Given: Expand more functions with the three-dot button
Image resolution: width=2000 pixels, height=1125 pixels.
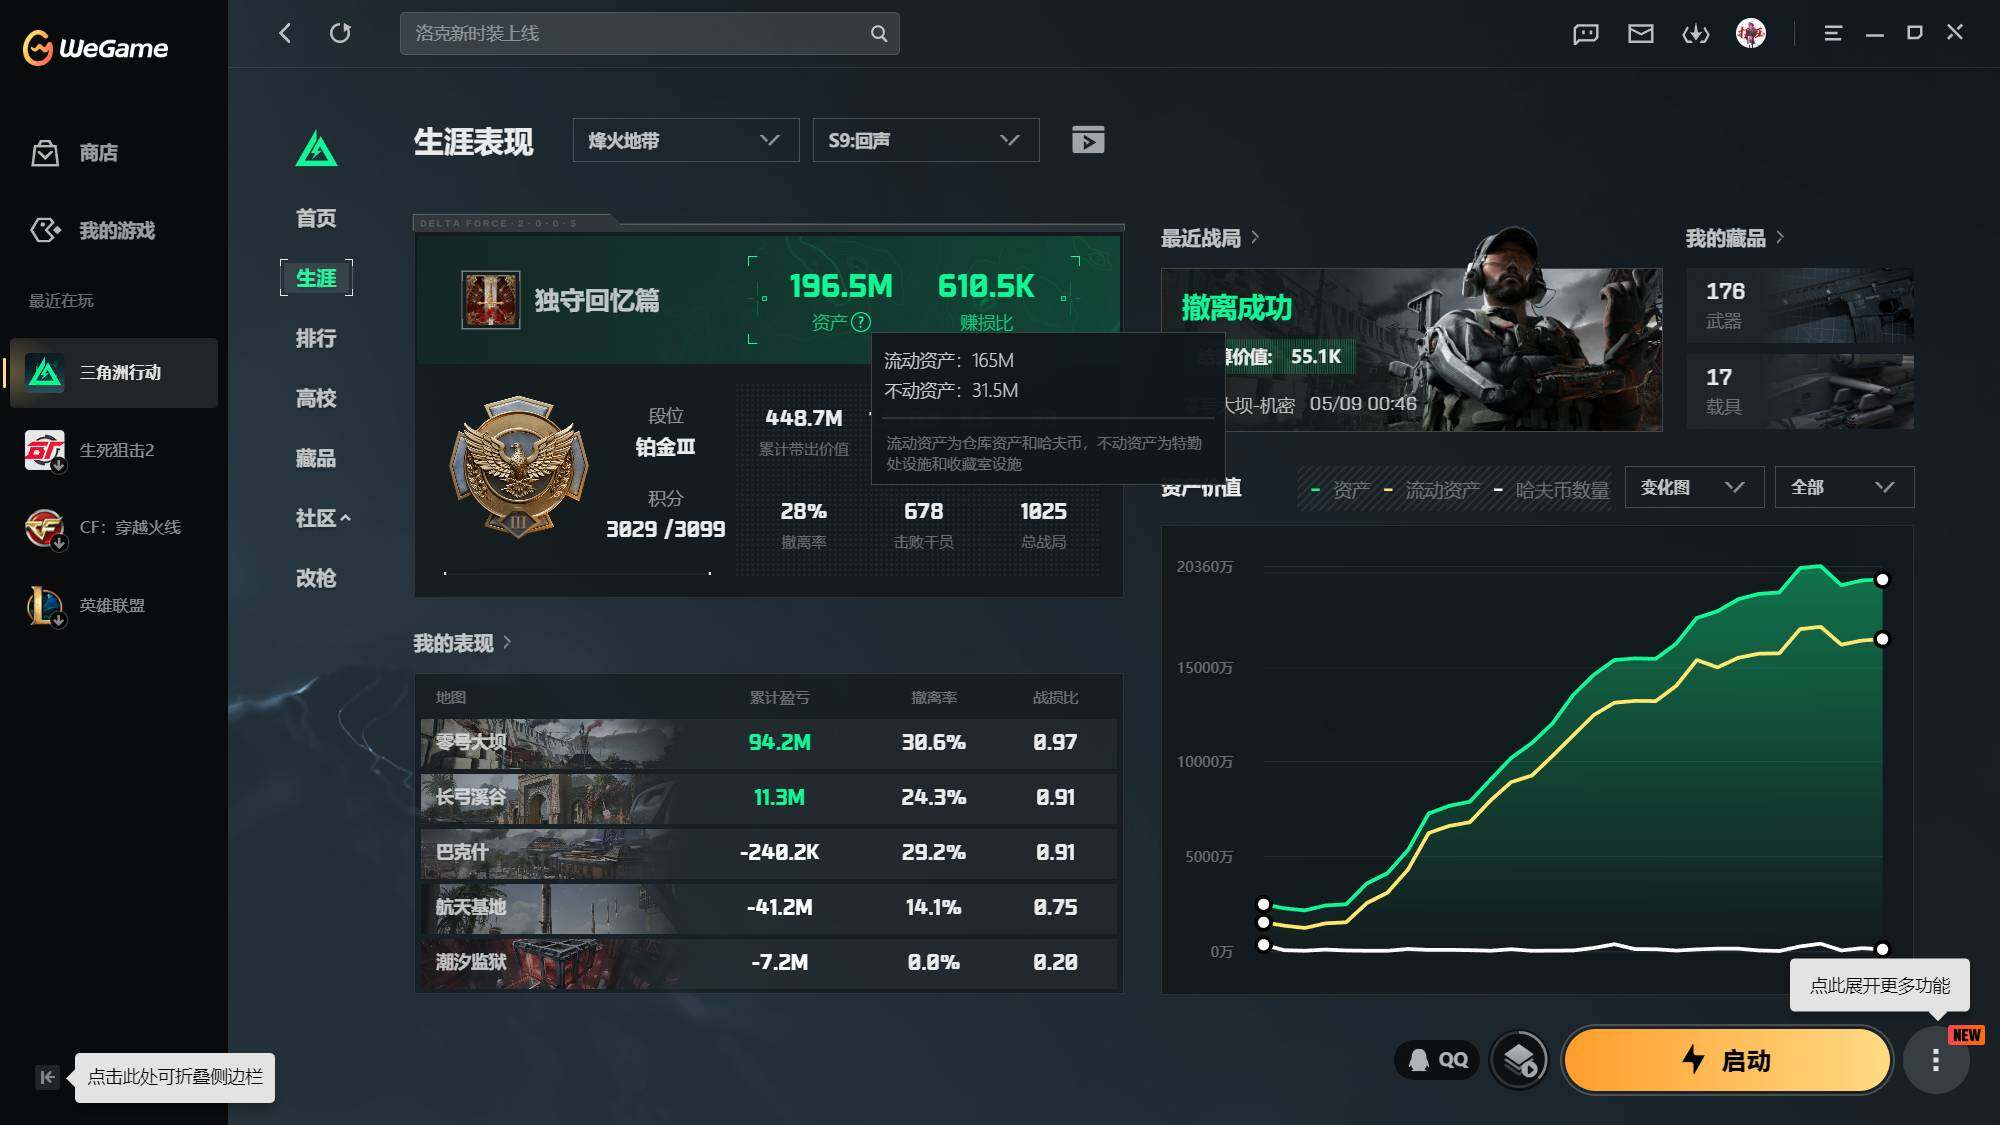Looking at the screenshot, I should pyautogui.click(x=1936, y=1060).
